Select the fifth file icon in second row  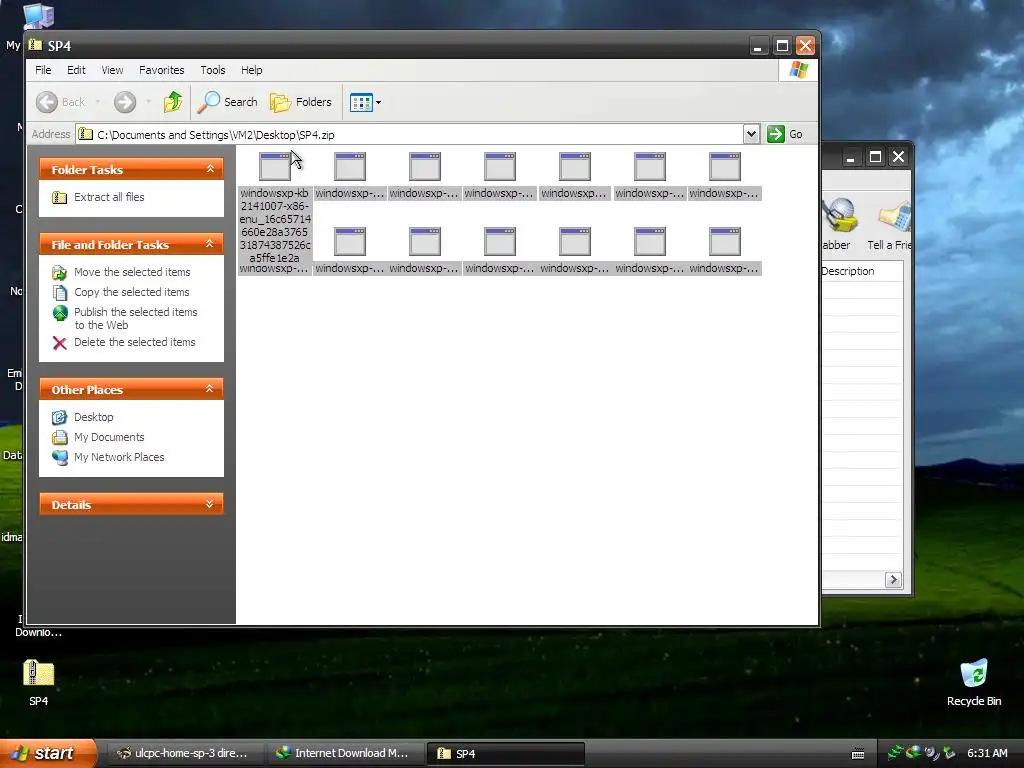[x=575, y=242]
